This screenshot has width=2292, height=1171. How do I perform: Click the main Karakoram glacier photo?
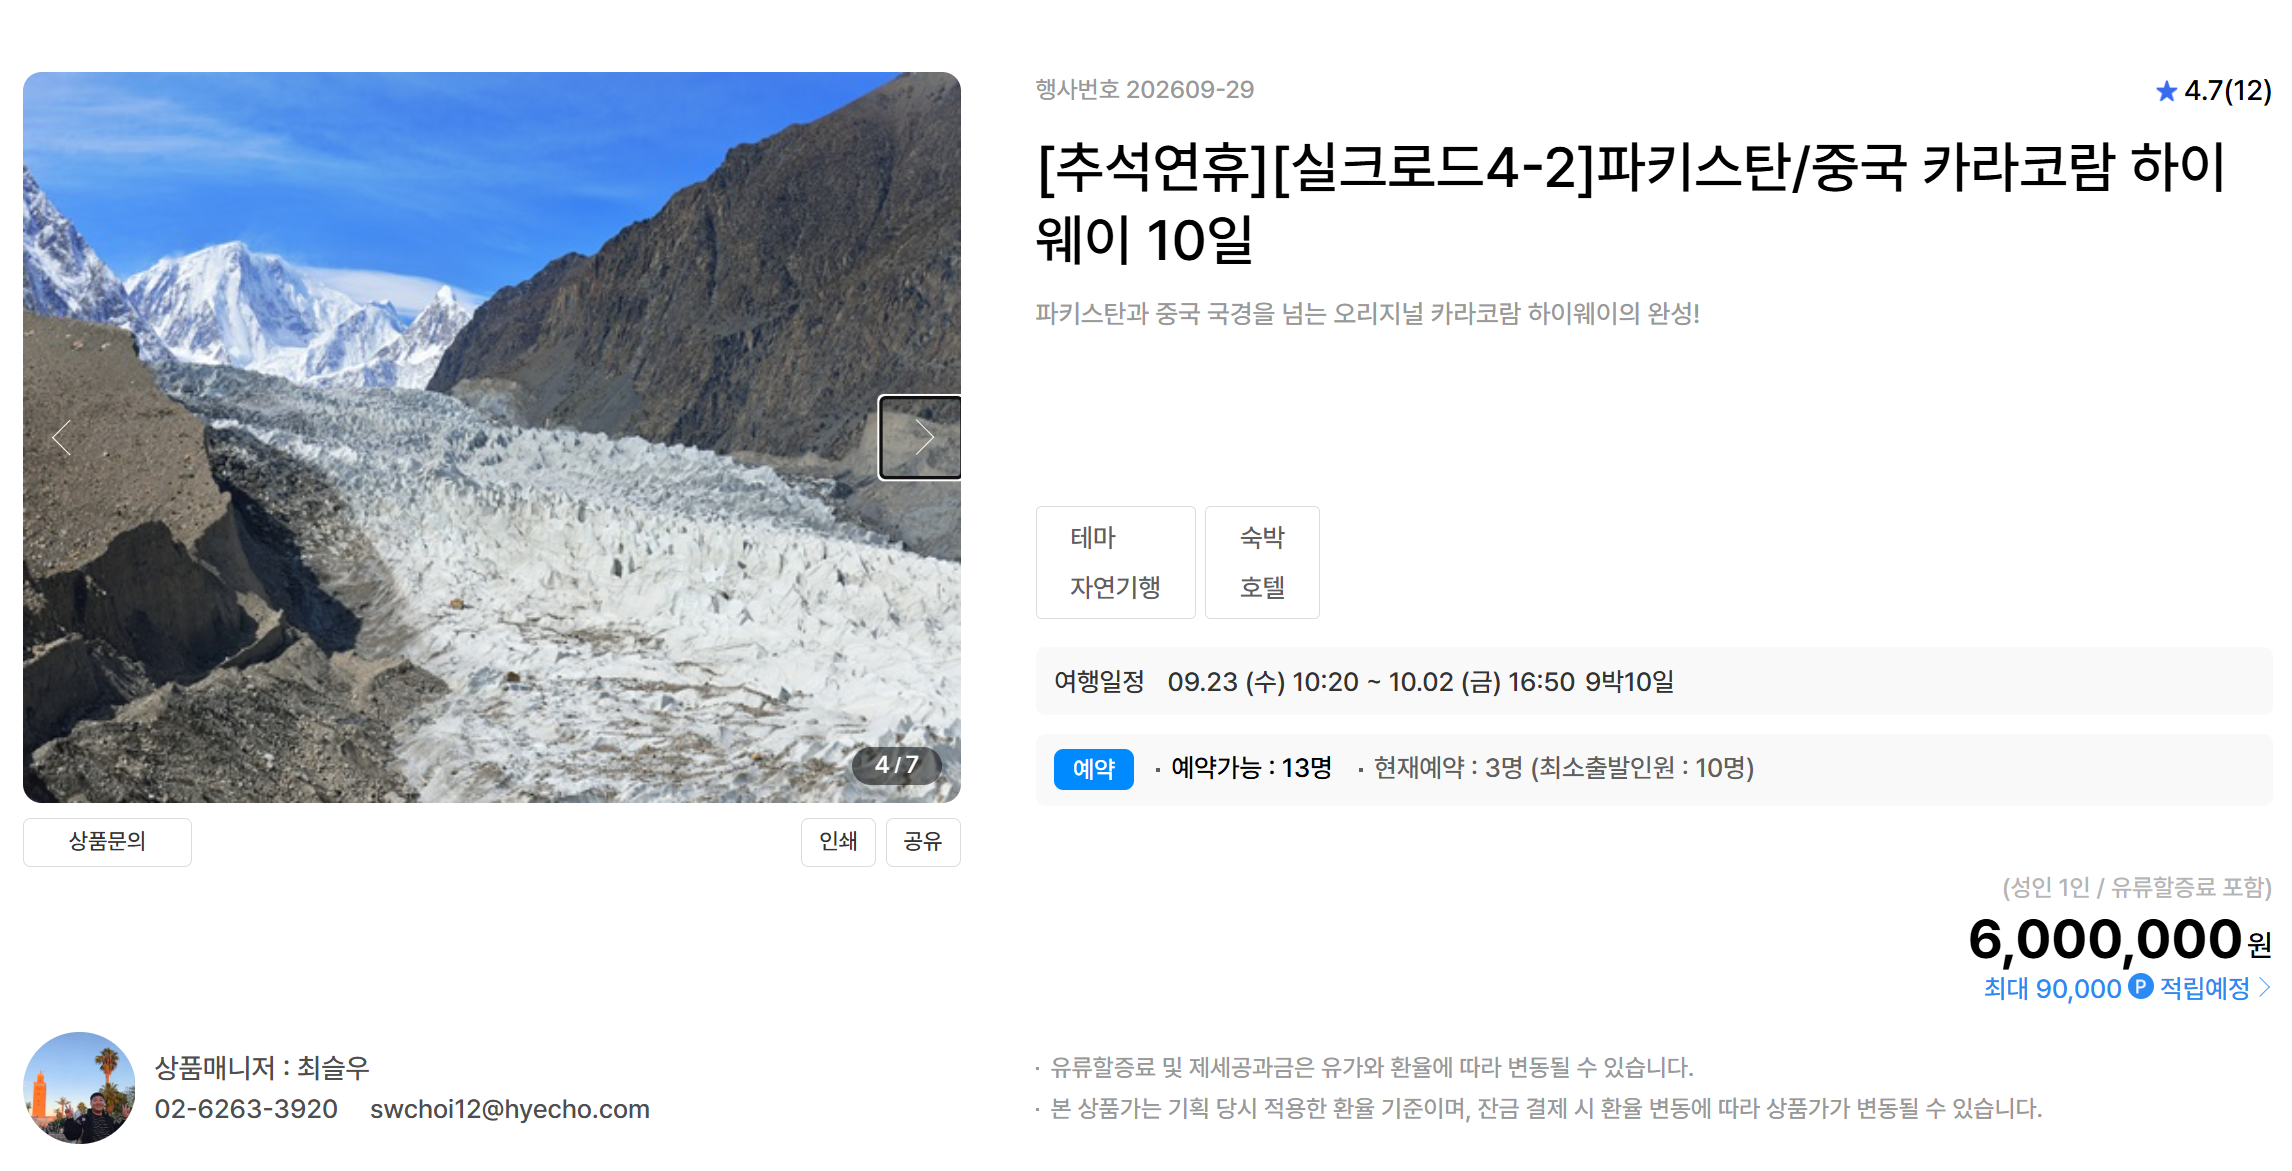coord(492,437)
